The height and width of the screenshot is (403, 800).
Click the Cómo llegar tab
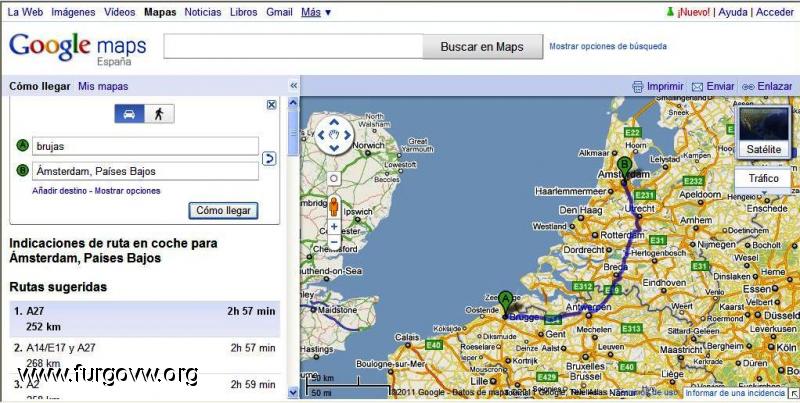pos(40,86)
